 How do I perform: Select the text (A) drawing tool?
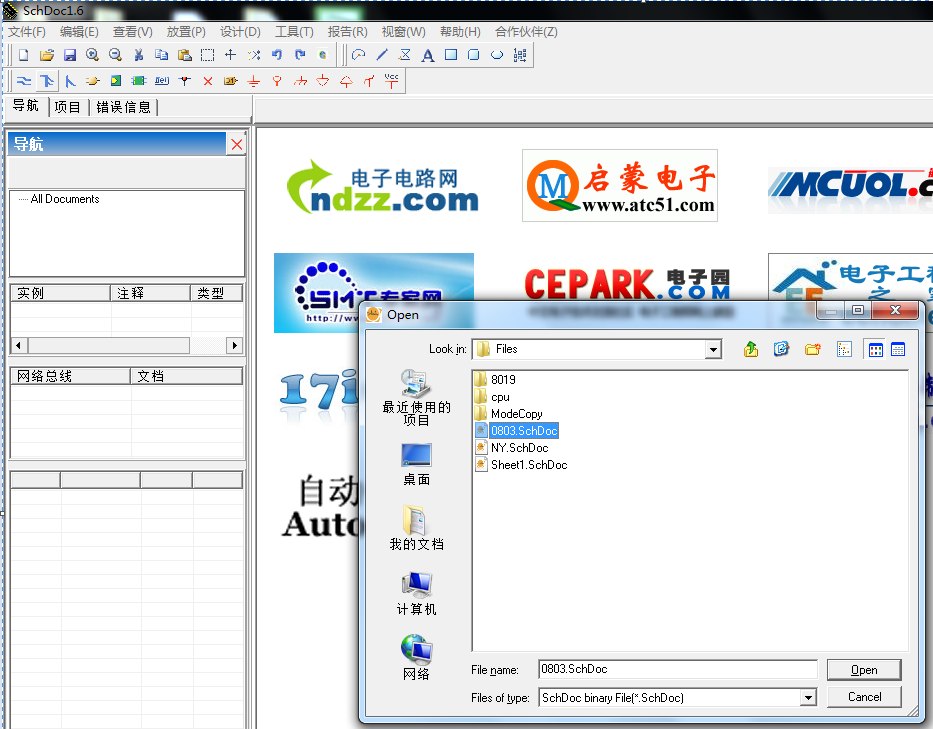click(428, 55)
